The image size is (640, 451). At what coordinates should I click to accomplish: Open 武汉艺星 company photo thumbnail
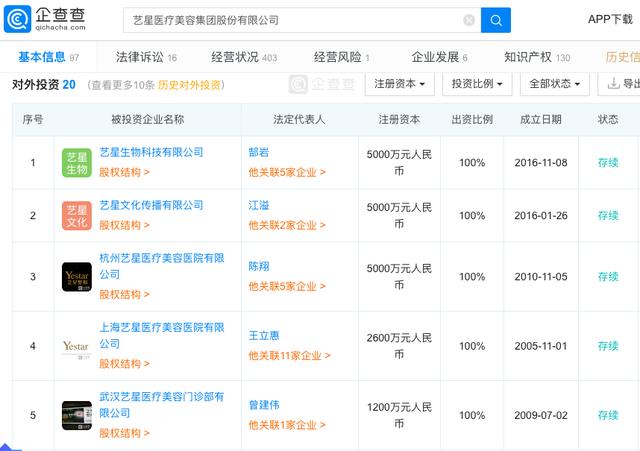tap(77, 415)
